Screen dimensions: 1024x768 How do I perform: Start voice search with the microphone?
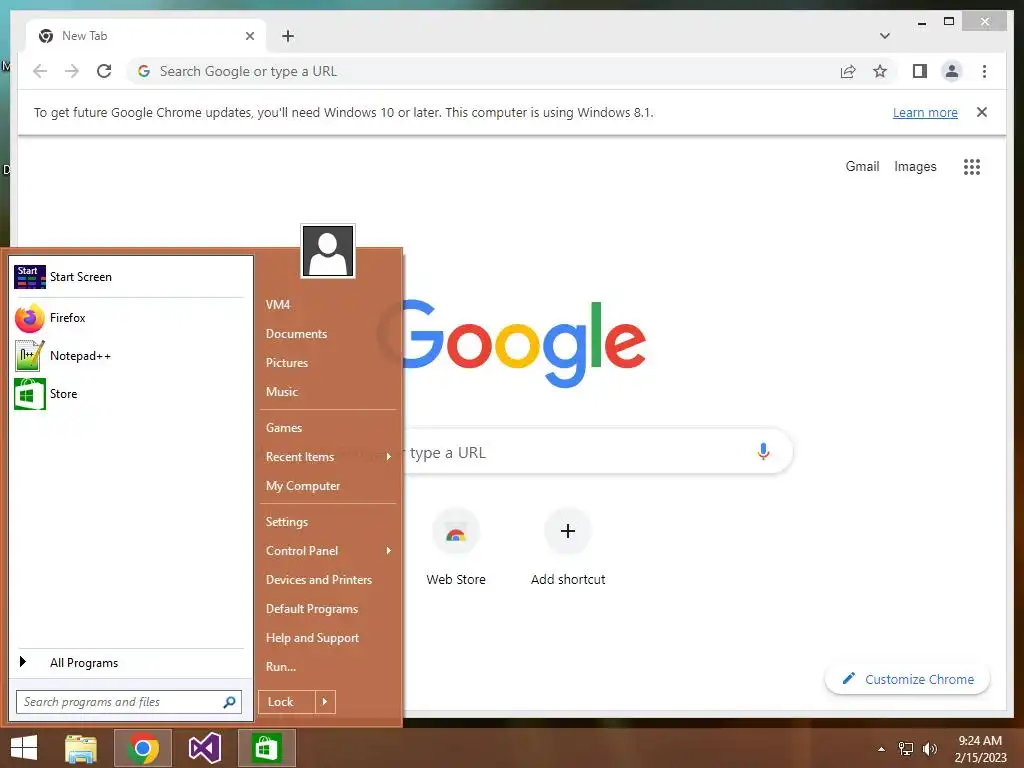coord(763,451)
